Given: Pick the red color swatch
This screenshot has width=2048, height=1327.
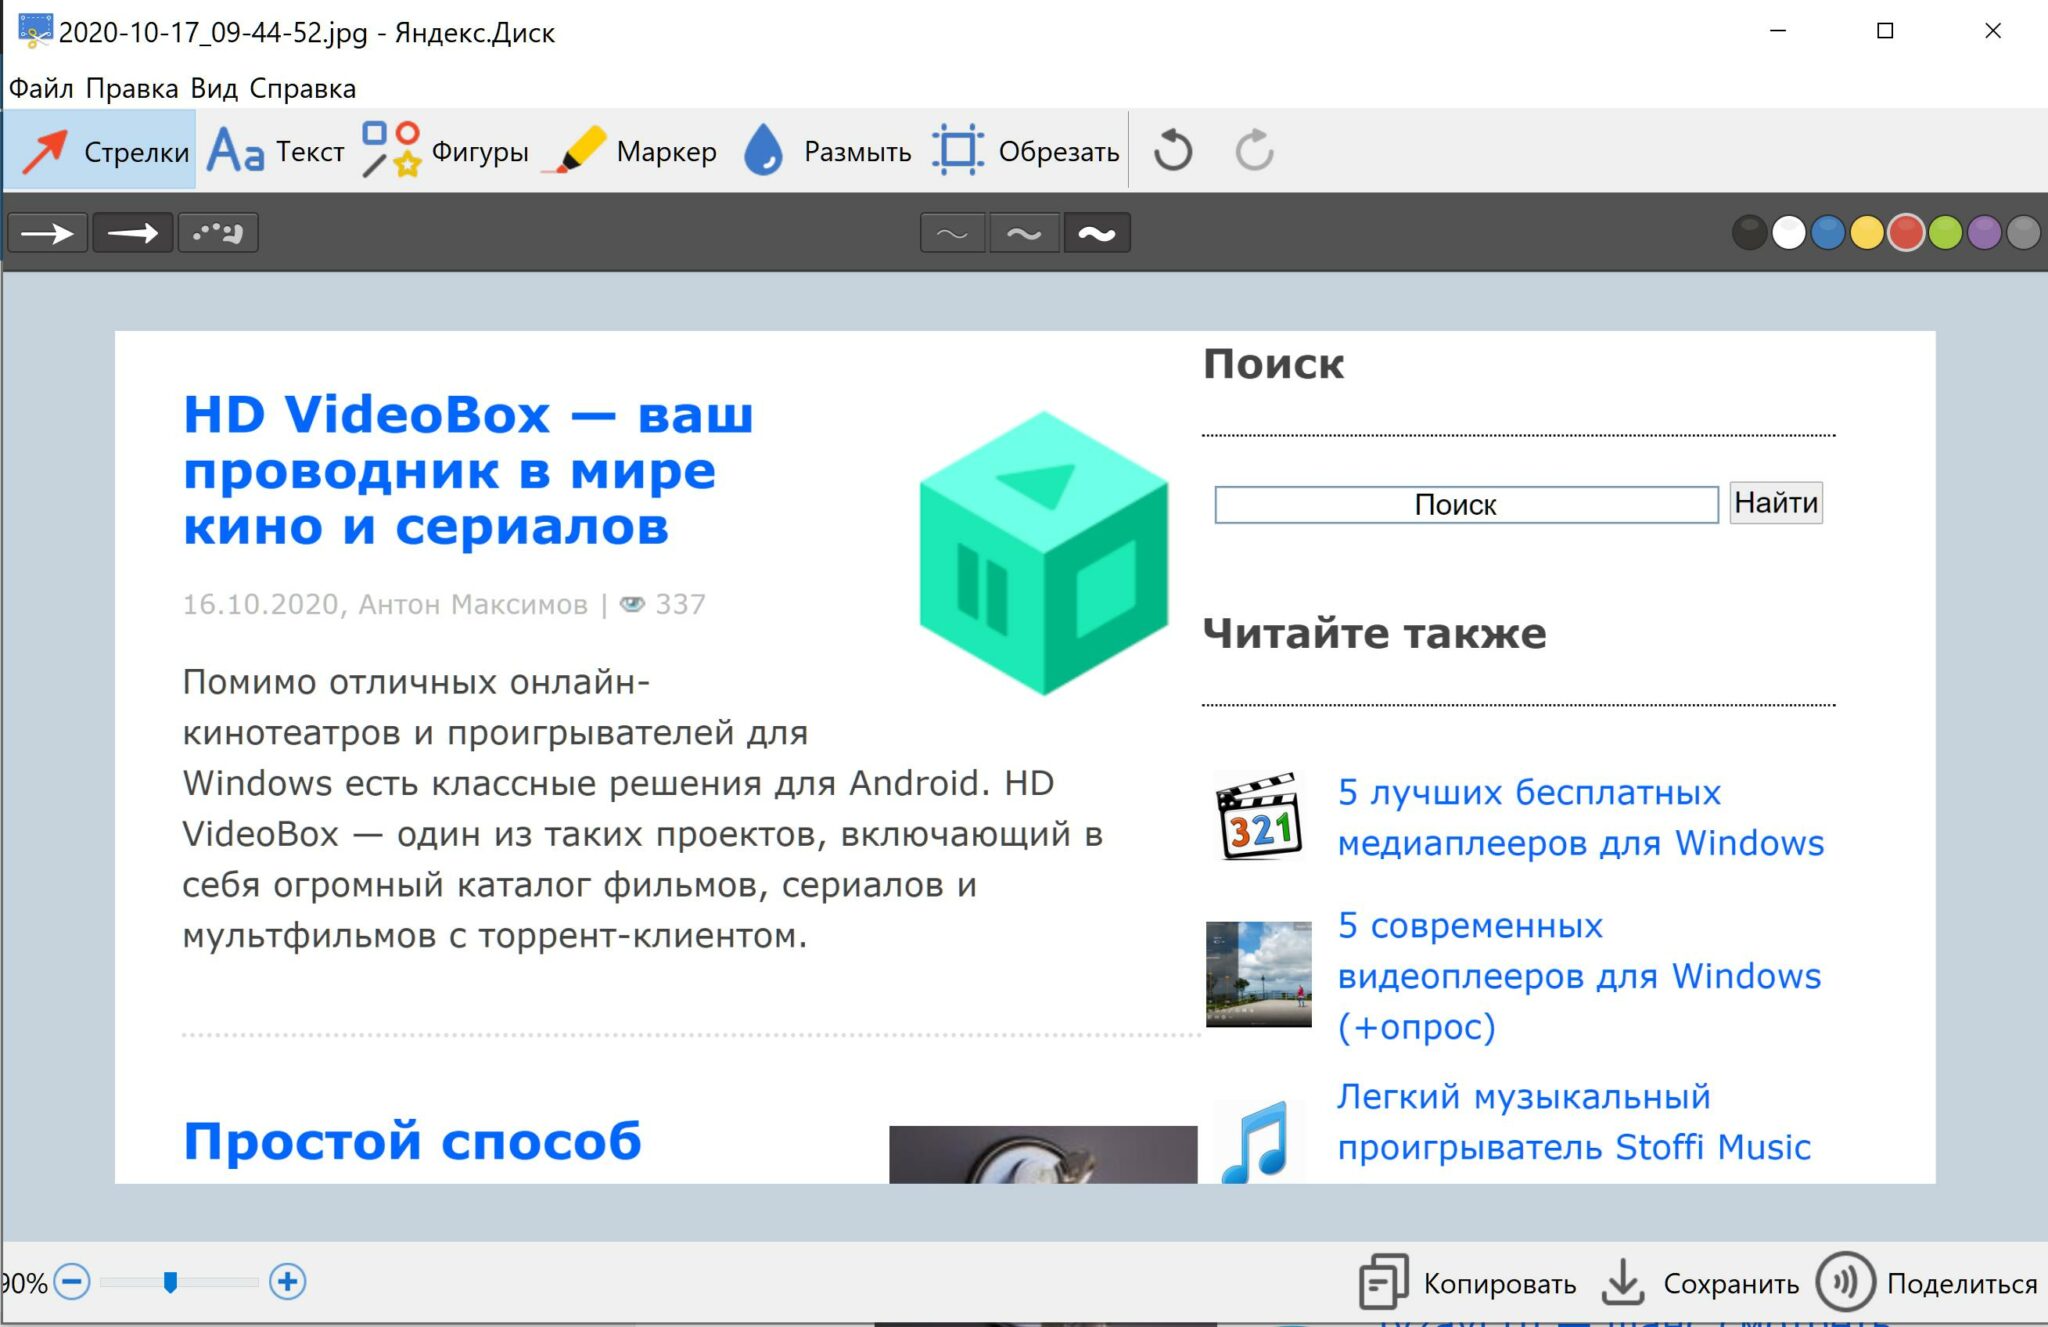Looking at the screenshot, I should pyautogui.click(x=1906, y=233).
